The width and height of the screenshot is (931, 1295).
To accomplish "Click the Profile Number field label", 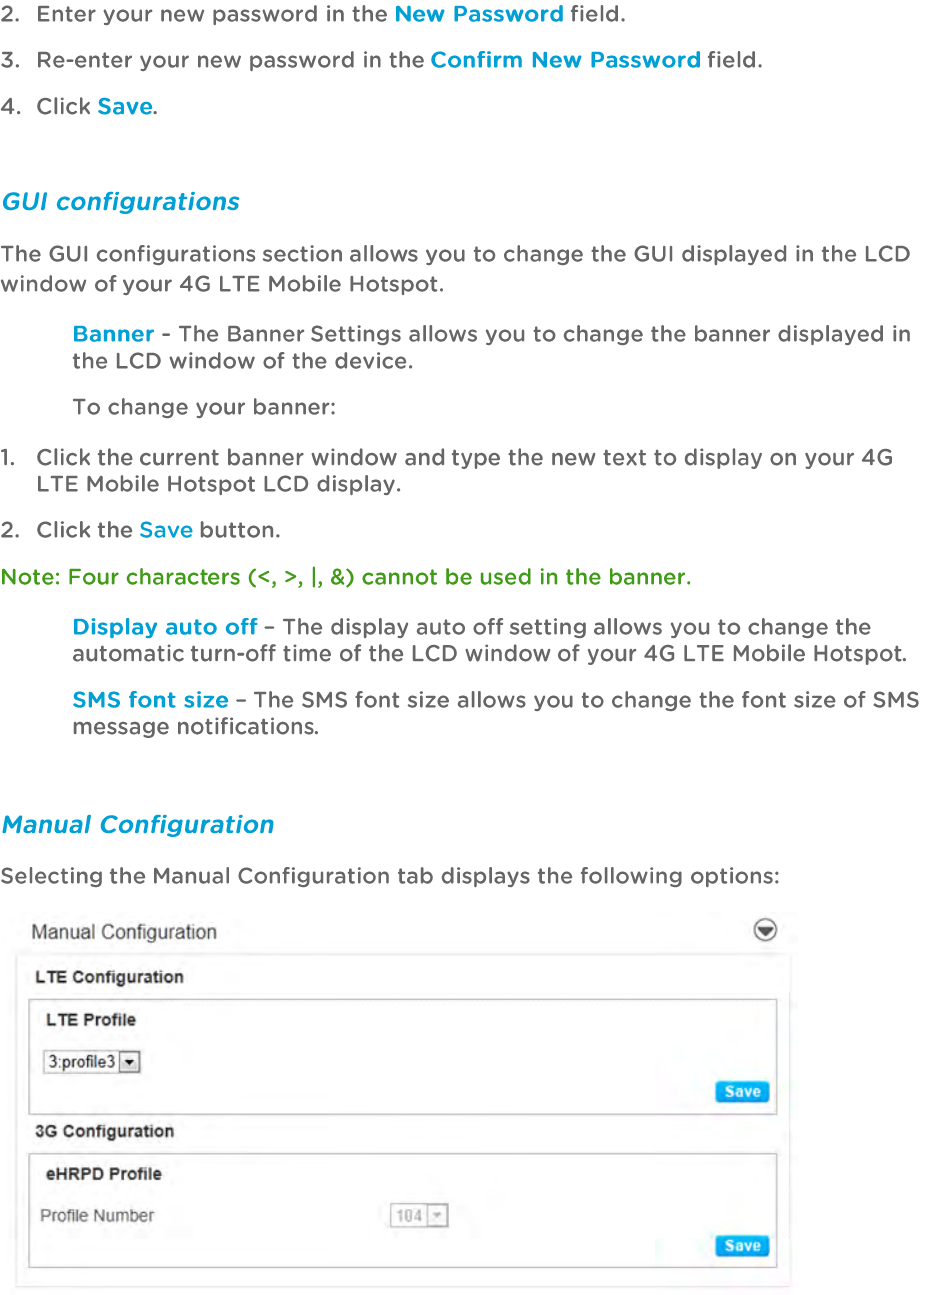I will pos(97,1216).
